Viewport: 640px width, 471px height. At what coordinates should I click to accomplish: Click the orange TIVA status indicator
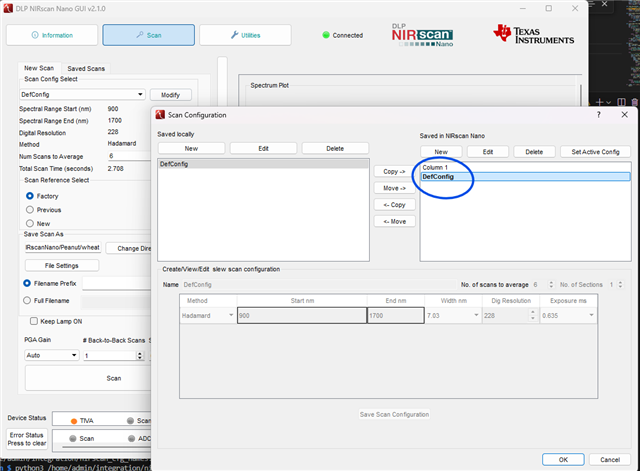[x=74, y=421]
